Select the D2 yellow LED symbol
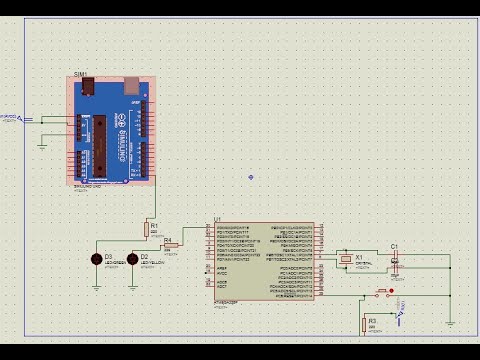480x360 pixels. tap(133, 259)
